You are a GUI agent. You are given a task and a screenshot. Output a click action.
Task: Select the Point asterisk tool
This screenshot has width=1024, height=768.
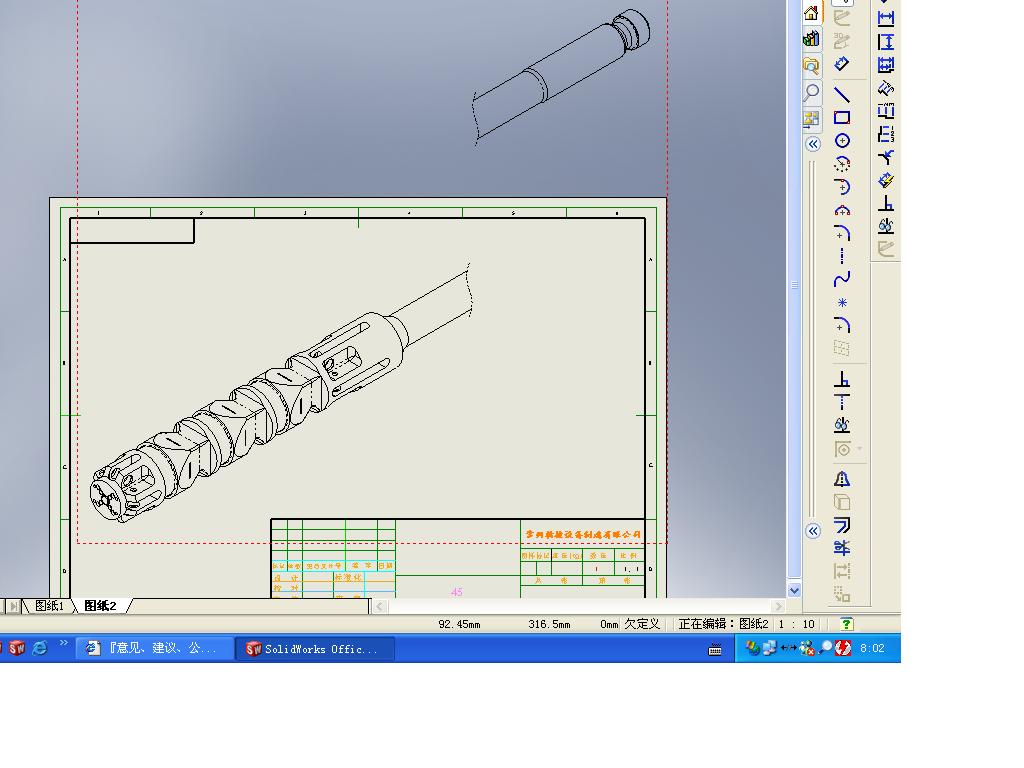842,302
